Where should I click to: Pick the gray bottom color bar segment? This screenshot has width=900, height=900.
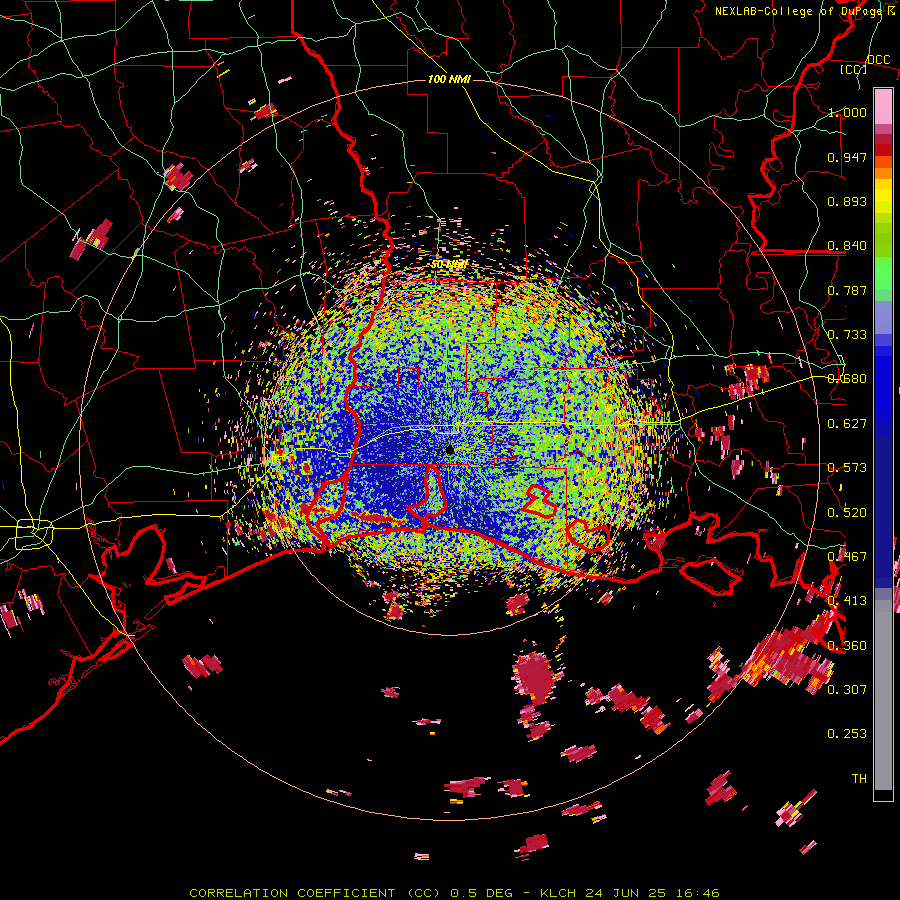click(883, 696)
